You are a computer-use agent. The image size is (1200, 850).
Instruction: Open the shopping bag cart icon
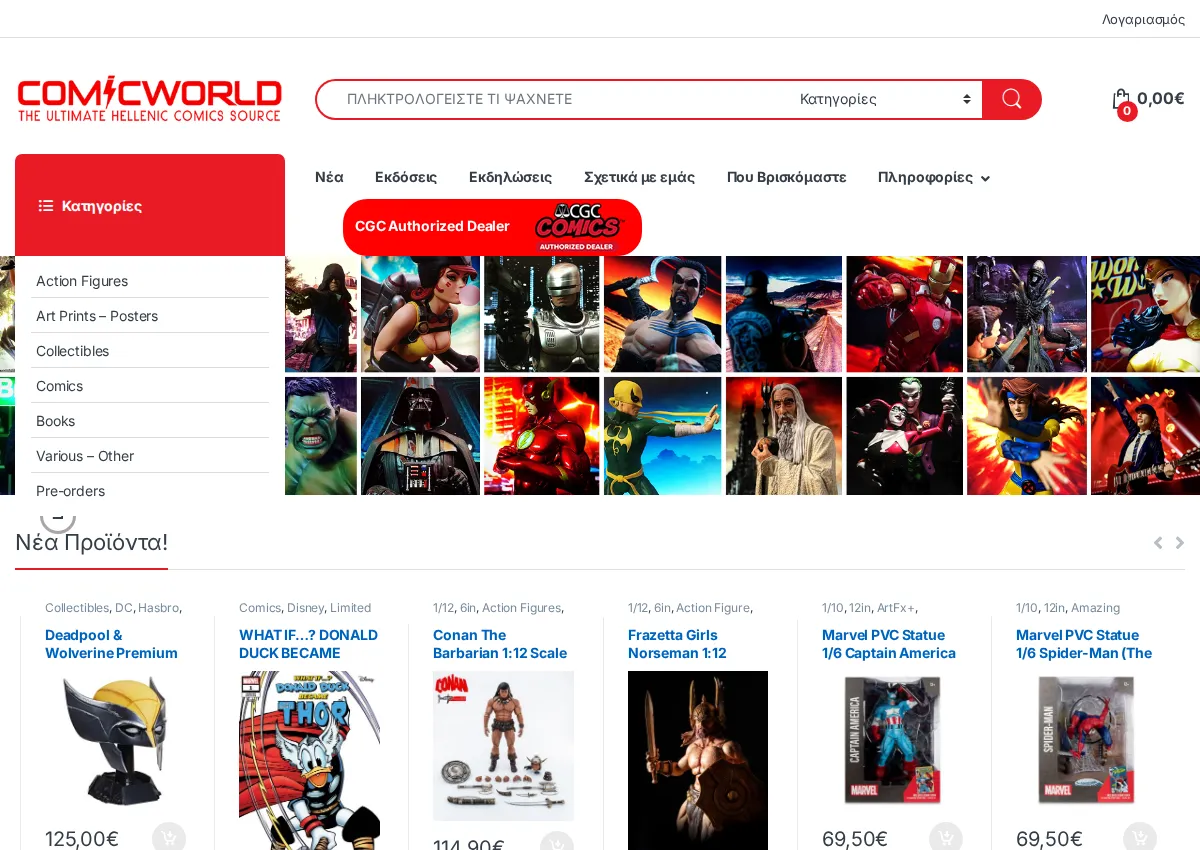click(1121, 99)
